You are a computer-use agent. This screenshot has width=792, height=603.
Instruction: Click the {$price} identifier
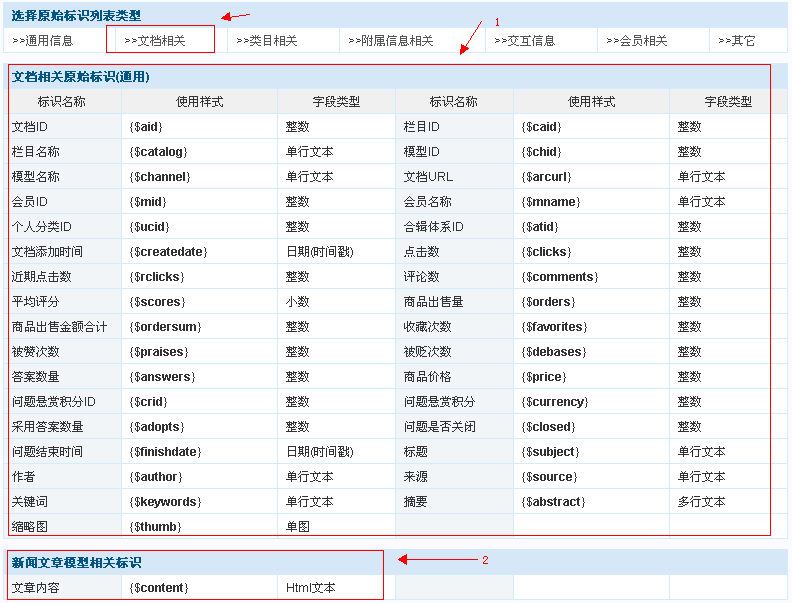[x=544, y=377]
